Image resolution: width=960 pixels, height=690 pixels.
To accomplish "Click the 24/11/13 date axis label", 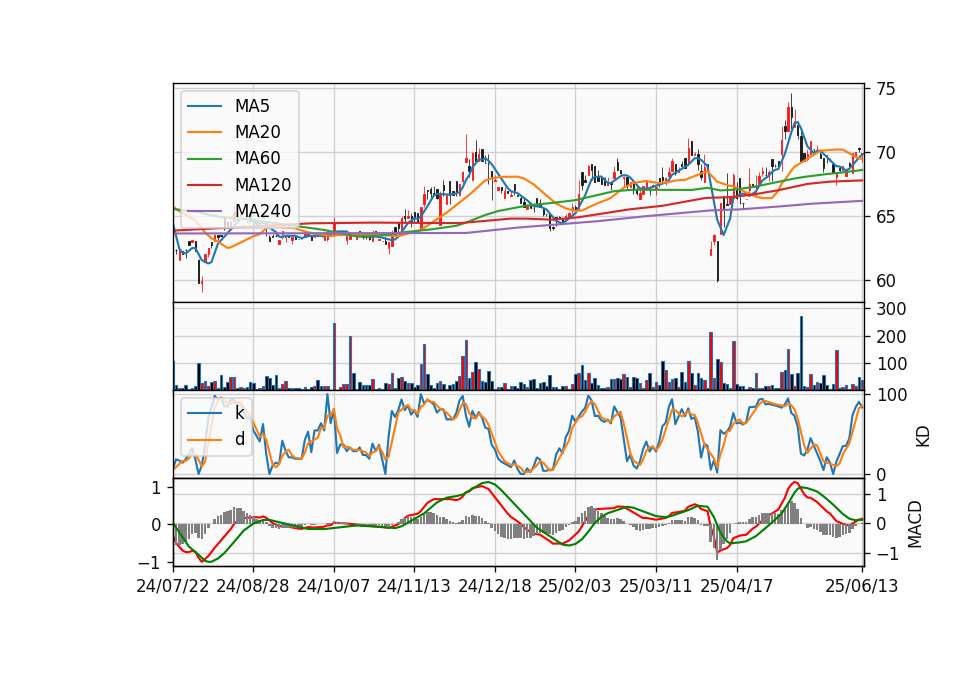I will coord(414,586).
